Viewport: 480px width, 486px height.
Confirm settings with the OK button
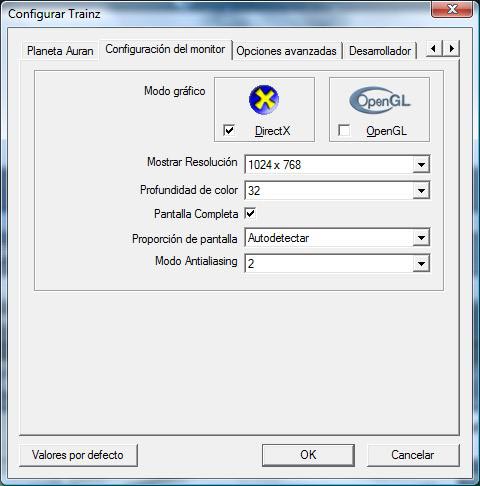[x=308, y=455]
